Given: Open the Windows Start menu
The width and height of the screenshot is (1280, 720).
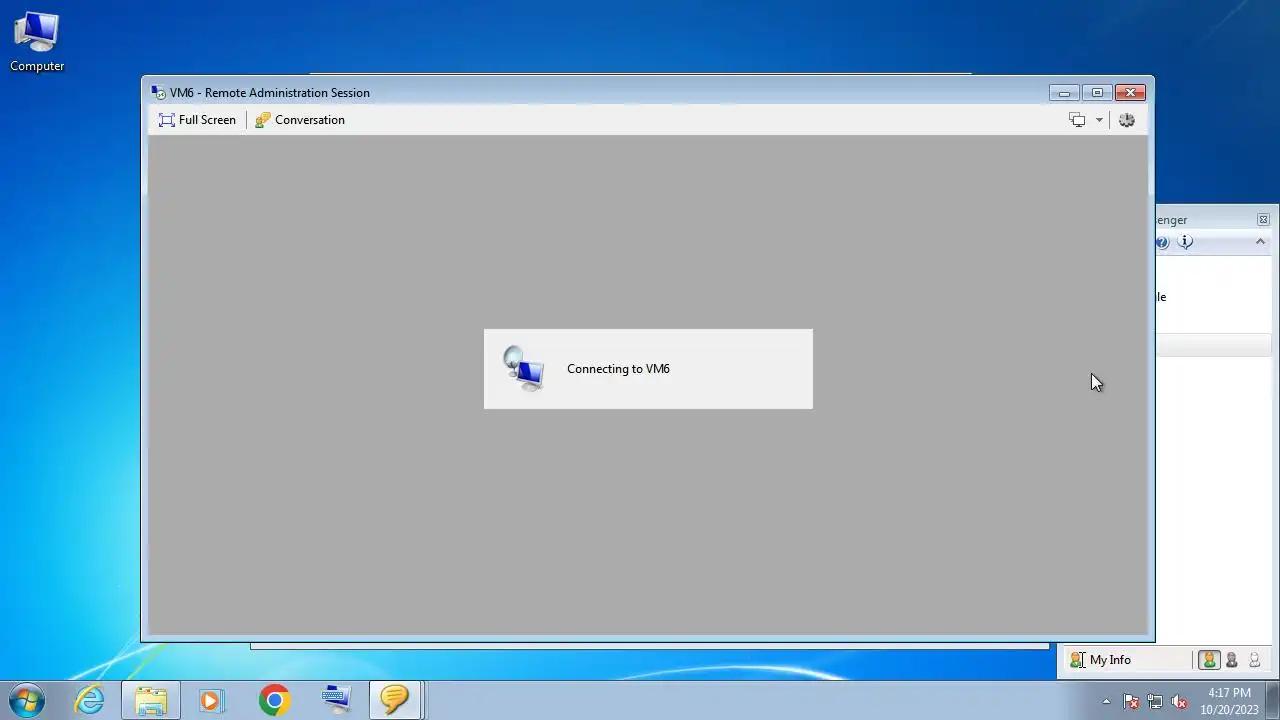Looking at the screenshot, I should point(27,700).
